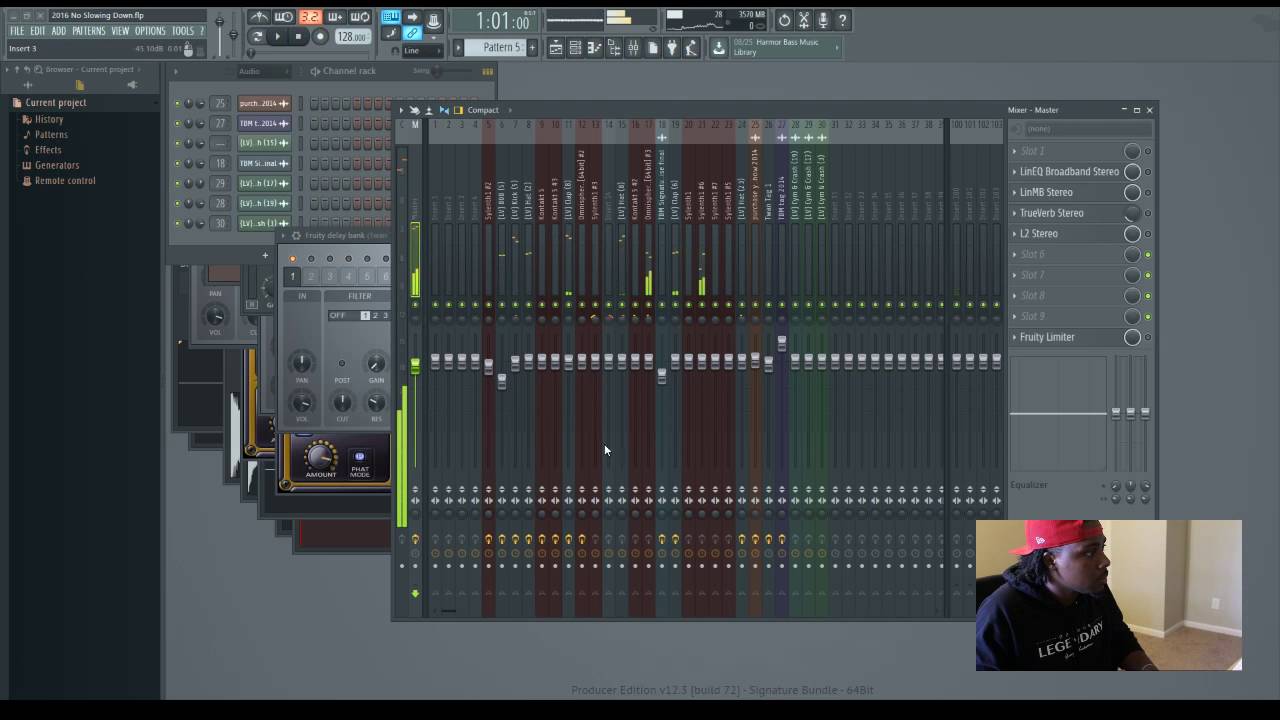Mute the TBM t..2014 channel

178,123
